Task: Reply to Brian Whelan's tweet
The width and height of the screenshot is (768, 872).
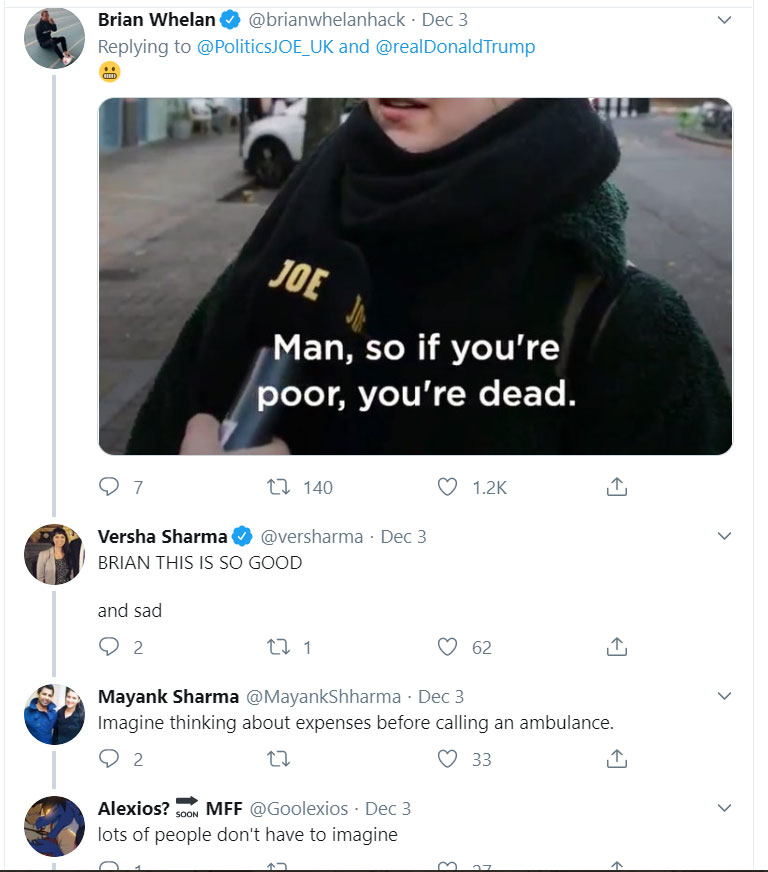Action: click(109, 487)
